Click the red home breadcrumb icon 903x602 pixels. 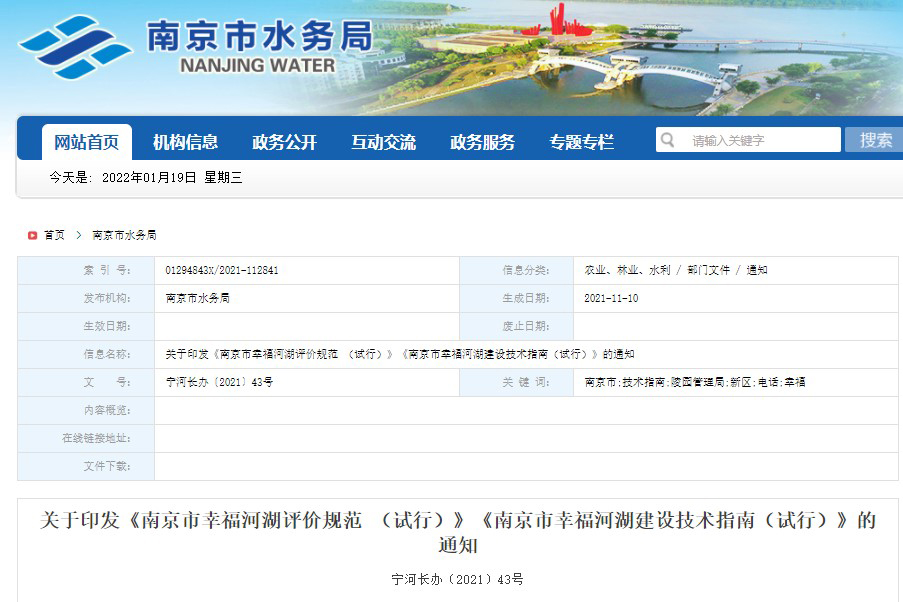[32, 235]
